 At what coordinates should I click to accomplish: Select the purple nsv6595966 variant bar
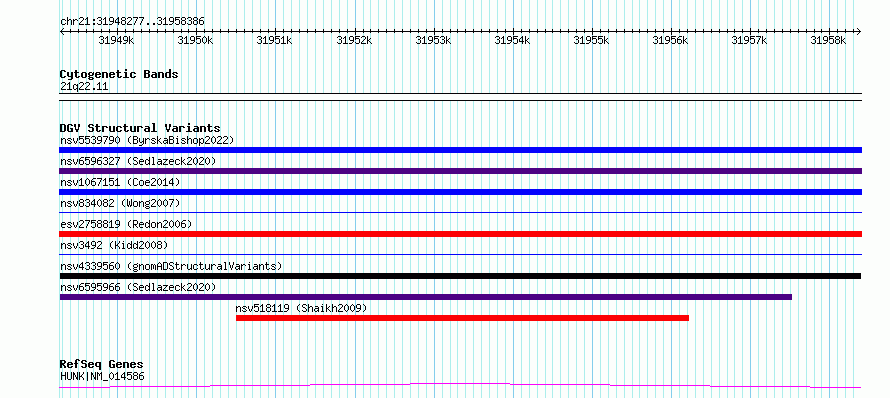click(426, 297)
